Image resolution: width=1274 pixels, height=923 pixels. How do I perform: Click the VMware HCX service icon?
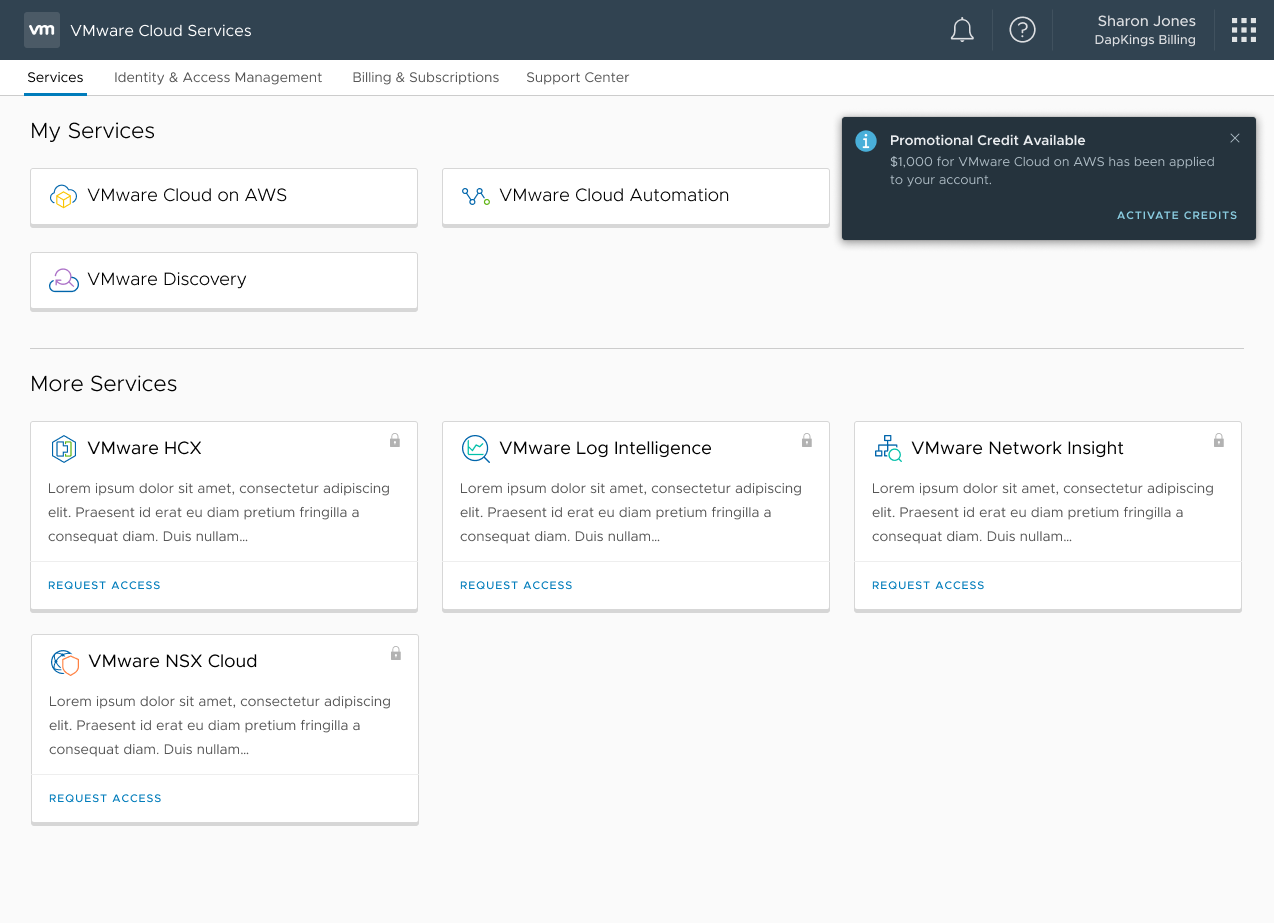click(x=64, y=449)
